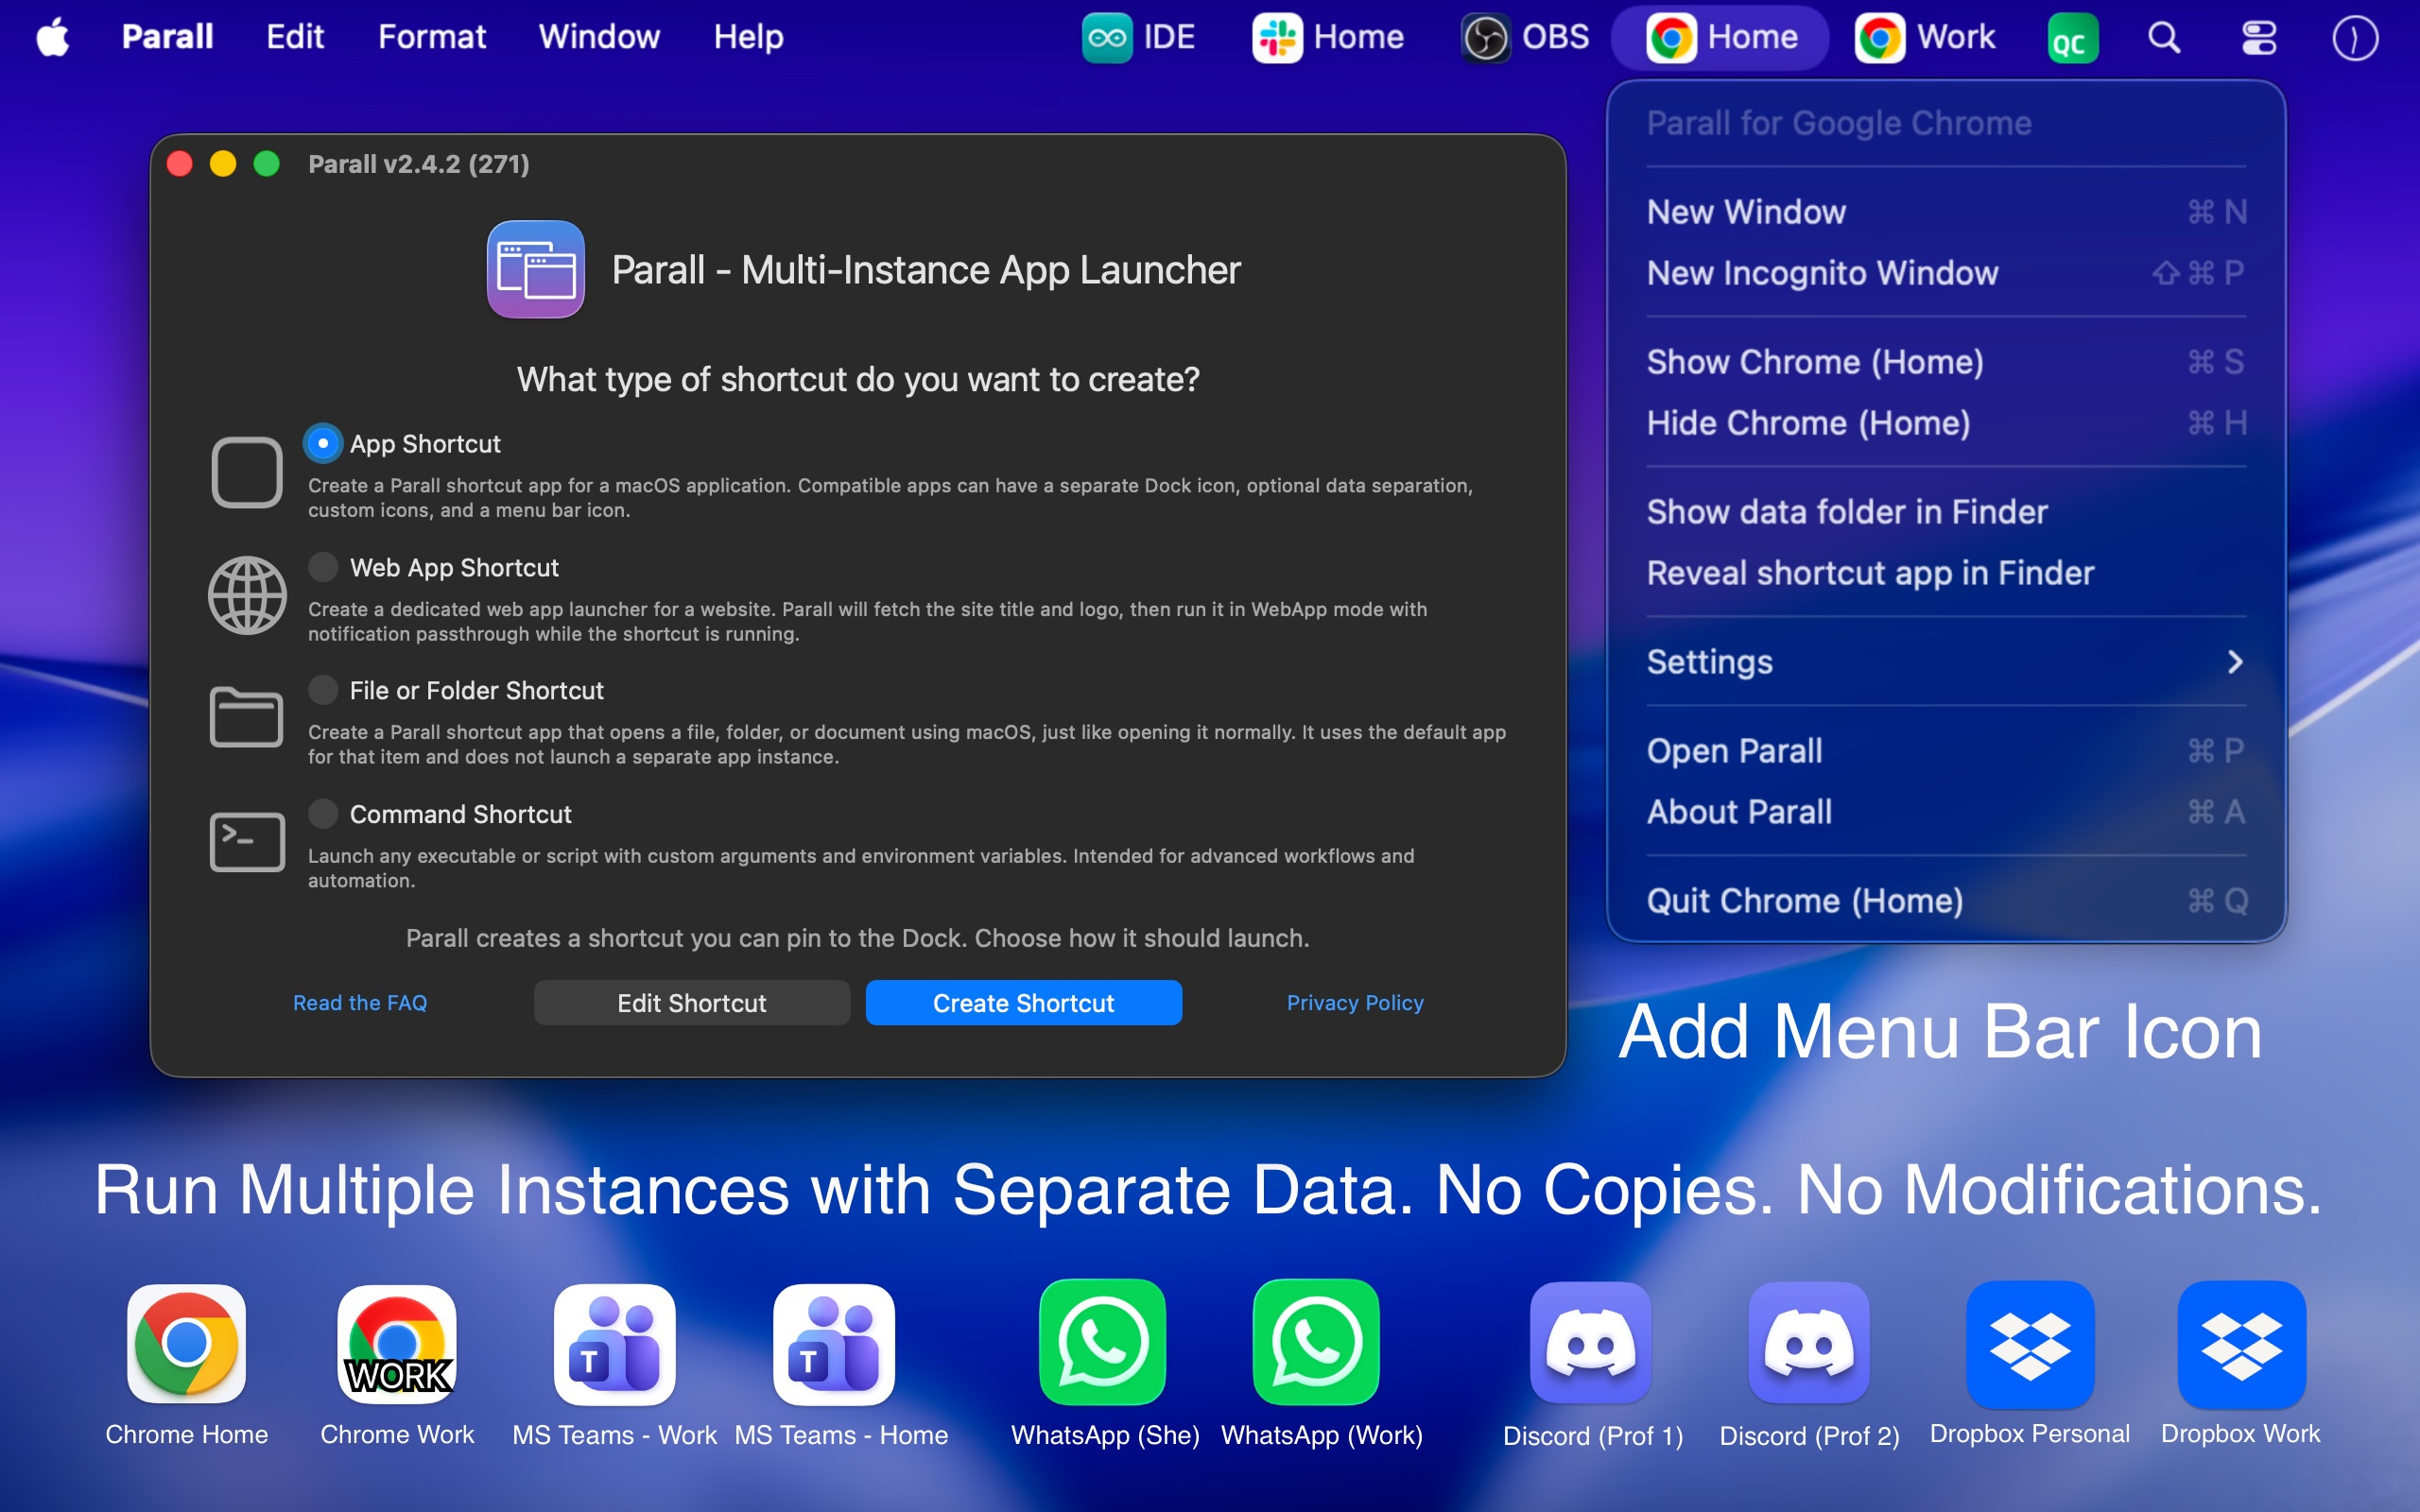
Task: Select Hide Chrome (Home) menu item
Action: (1946, 423)
